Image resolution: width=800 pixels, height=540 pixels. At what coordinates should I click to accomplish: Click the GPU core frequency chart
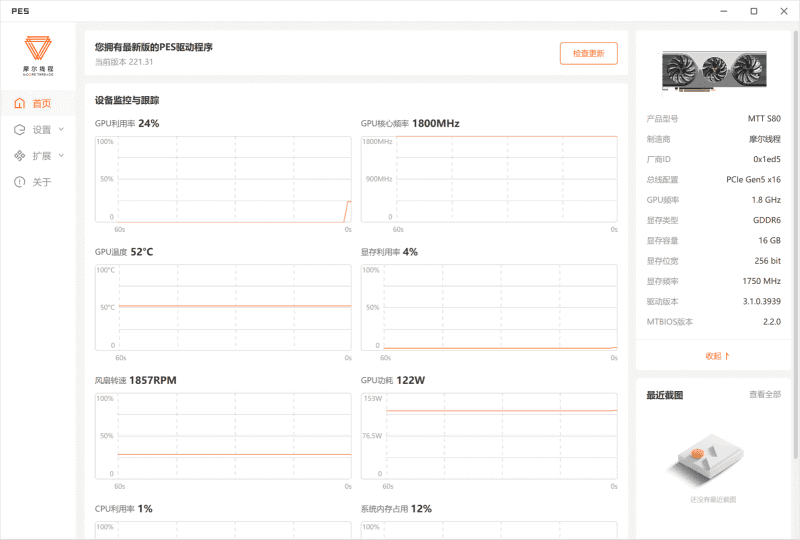[489, 180]
